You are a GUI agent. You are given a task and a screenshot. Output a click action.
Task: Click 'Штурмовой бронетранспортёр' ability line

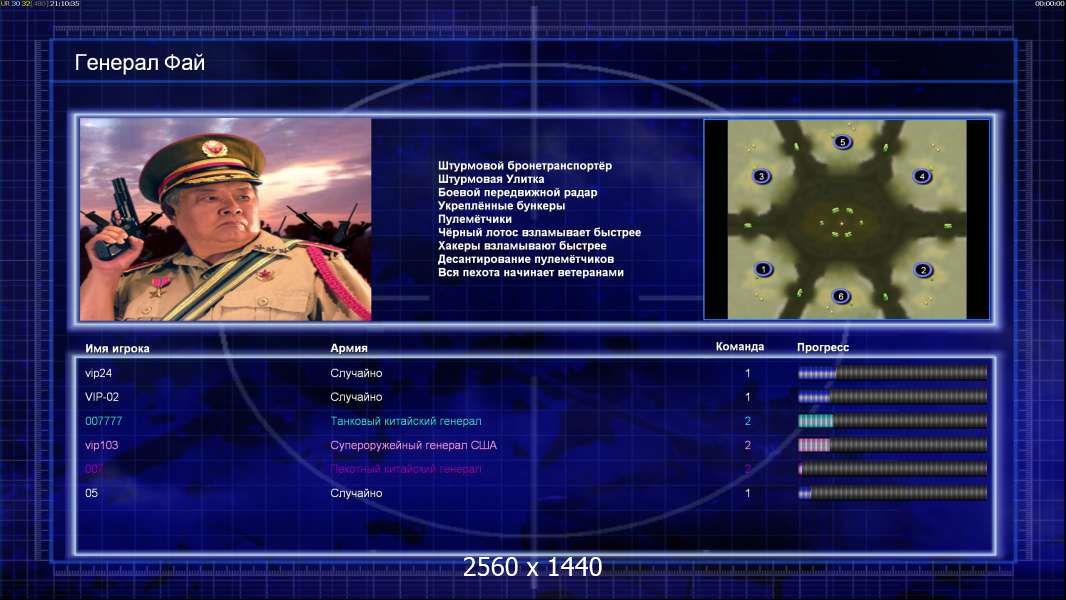(x=525, y=166)
